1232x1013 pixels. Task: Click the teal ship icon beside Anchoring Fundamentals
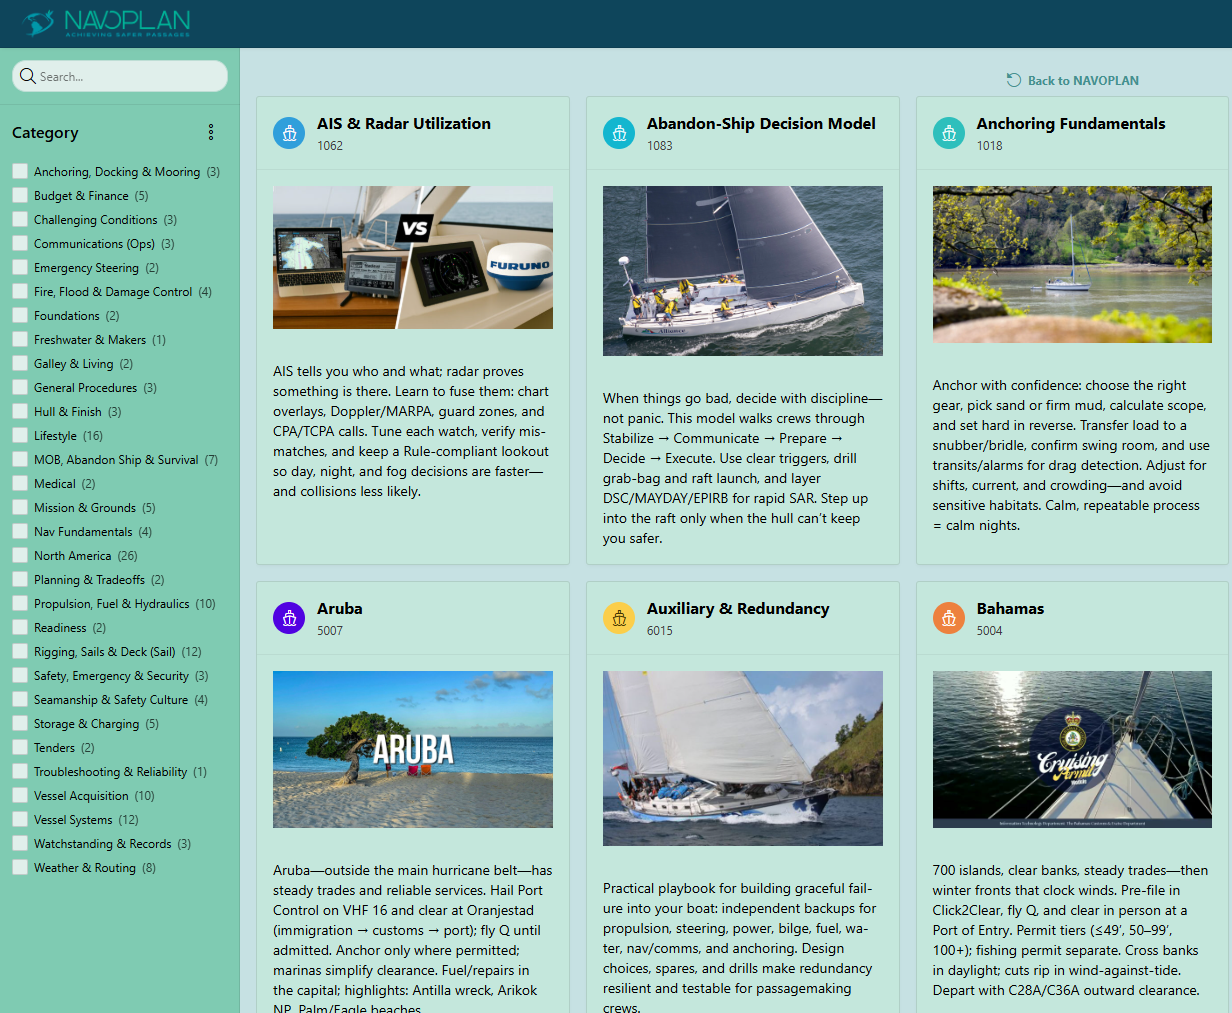point(949,133)
